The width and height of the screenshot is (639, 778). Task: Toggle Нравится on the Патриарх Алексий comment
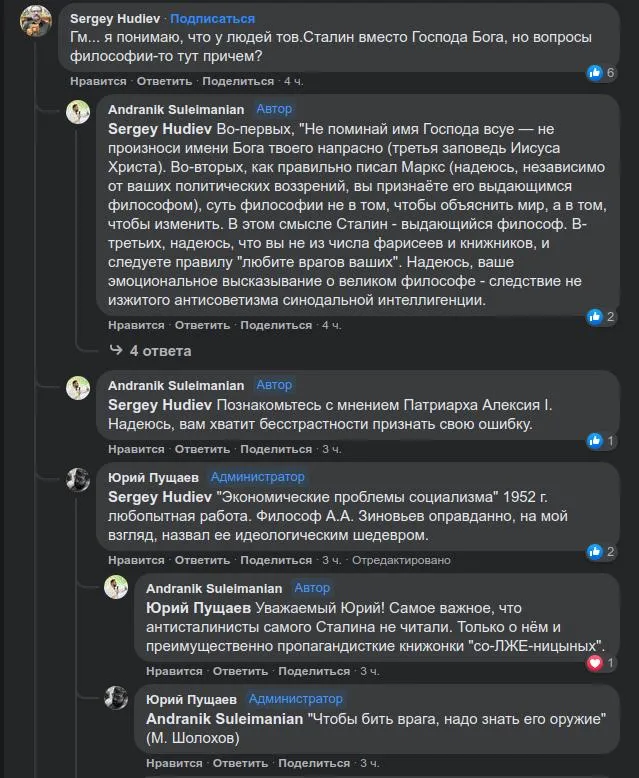pos(136,449)
